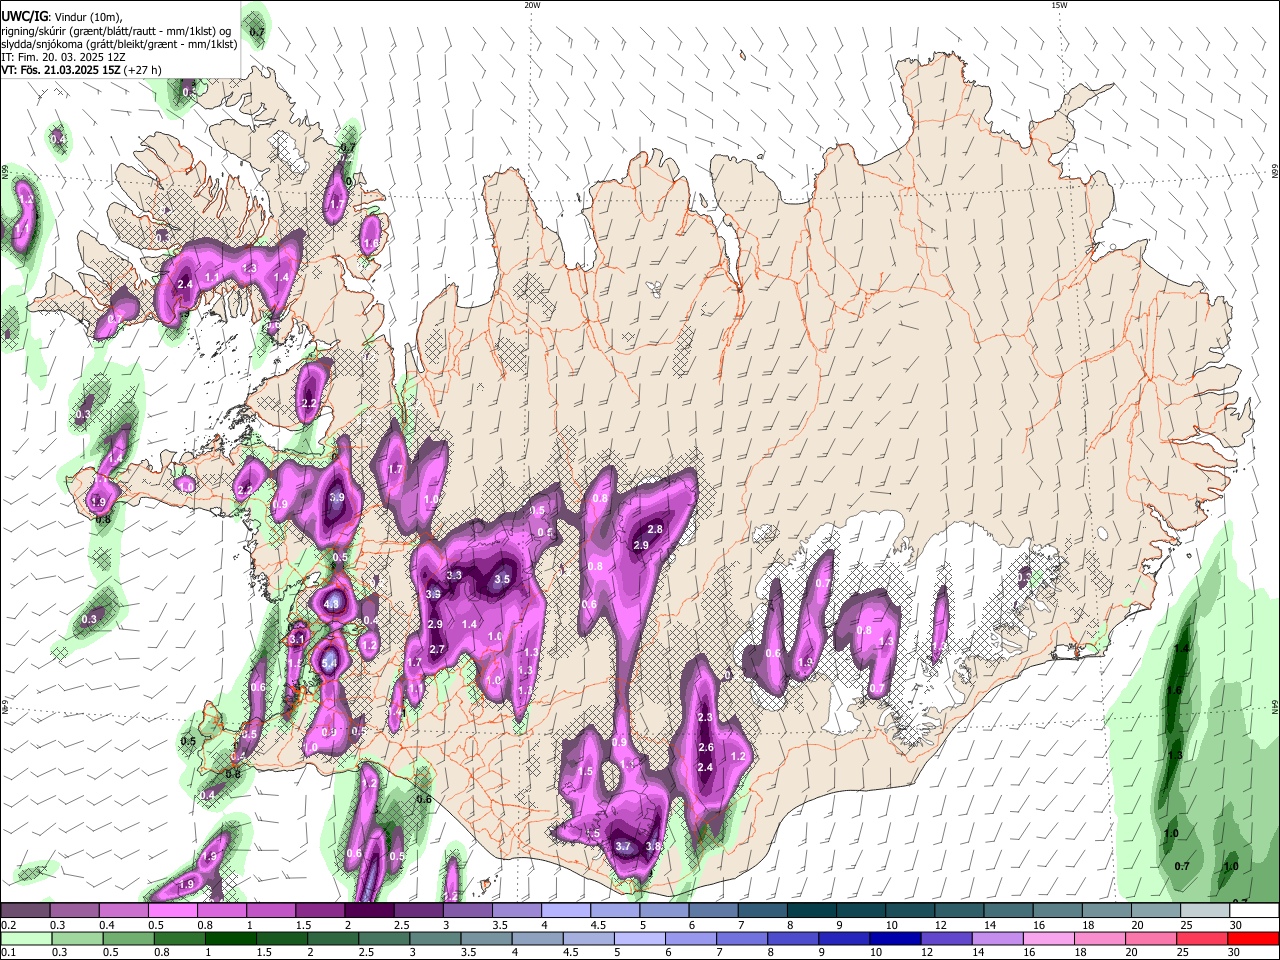Viewport: 1280px width, 960px height.
Task: Click the 20W longitude label
Action: [x=532, y=5]
